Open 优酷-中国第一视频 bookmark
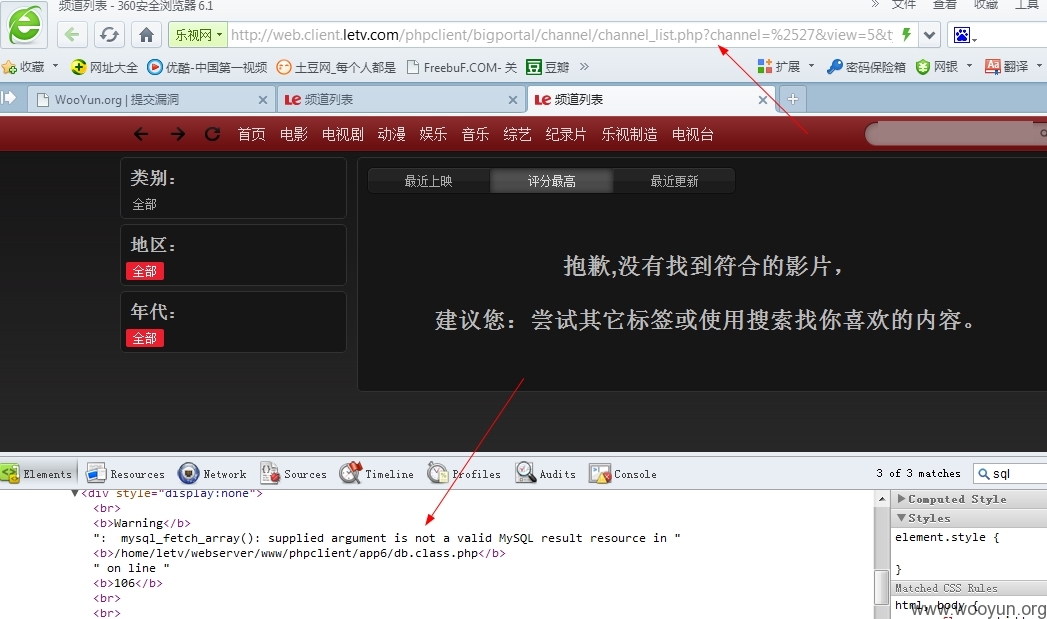1047x619 pixels. (x=207, y=67)
